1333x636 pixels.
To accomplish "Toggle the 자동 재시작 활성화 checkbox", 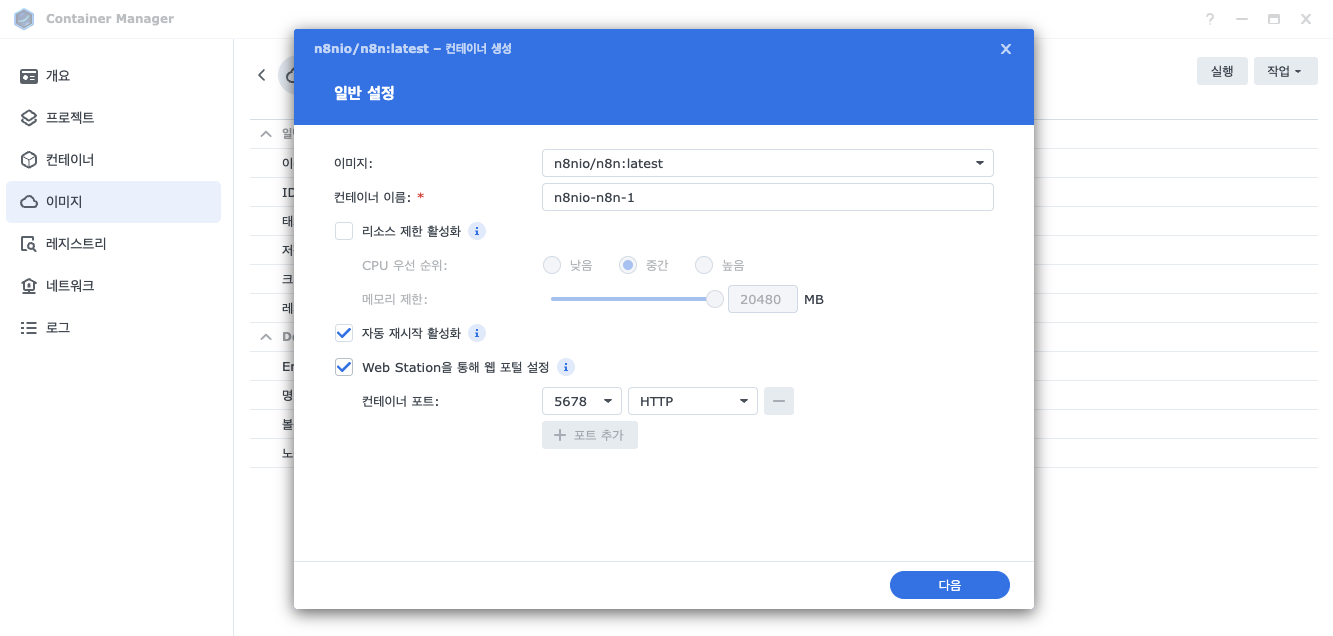I will (344, 333).
